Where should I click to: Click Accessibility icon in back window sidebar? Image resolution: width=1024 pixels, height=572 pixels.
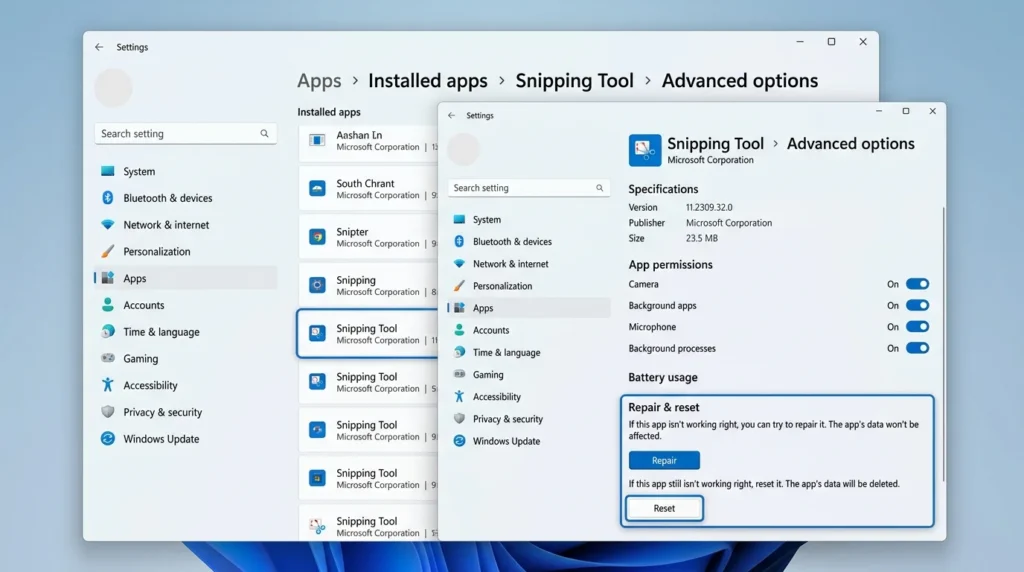point(108,385)
